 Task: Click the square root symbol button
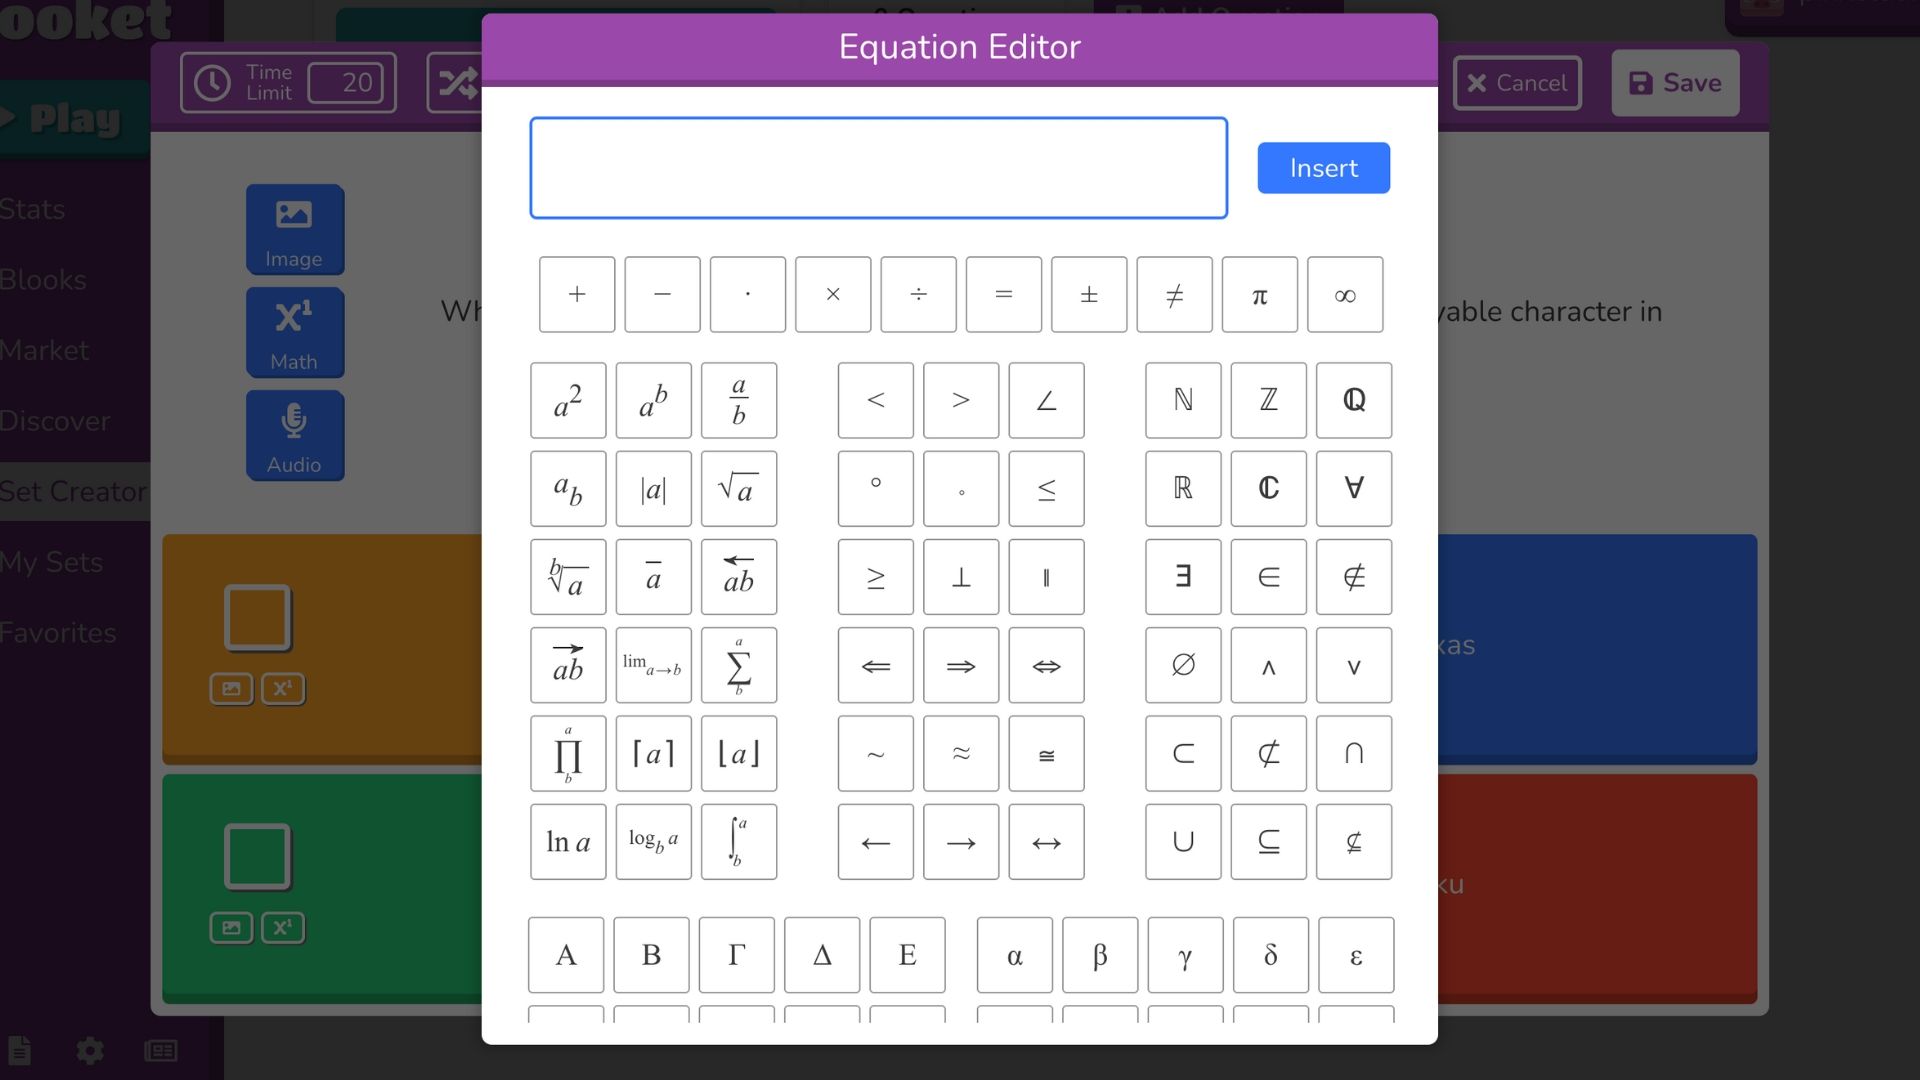pyautogui.click(x=737, y=488)
